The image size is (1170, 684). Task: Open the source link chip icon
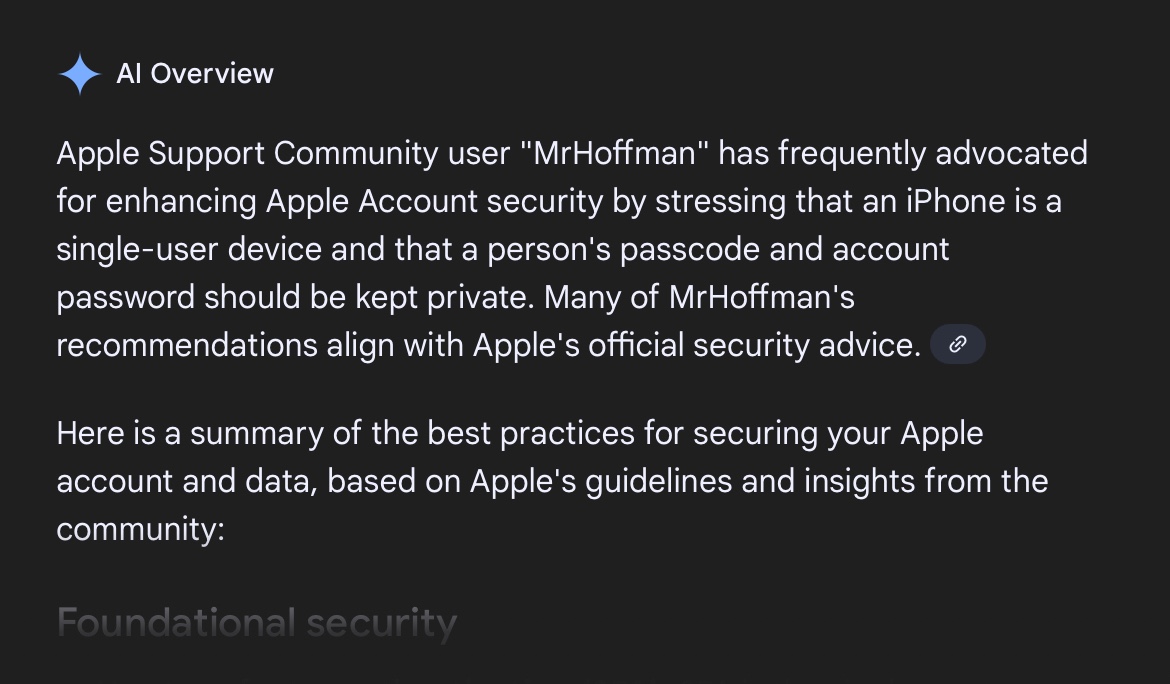tap(957, 345)
